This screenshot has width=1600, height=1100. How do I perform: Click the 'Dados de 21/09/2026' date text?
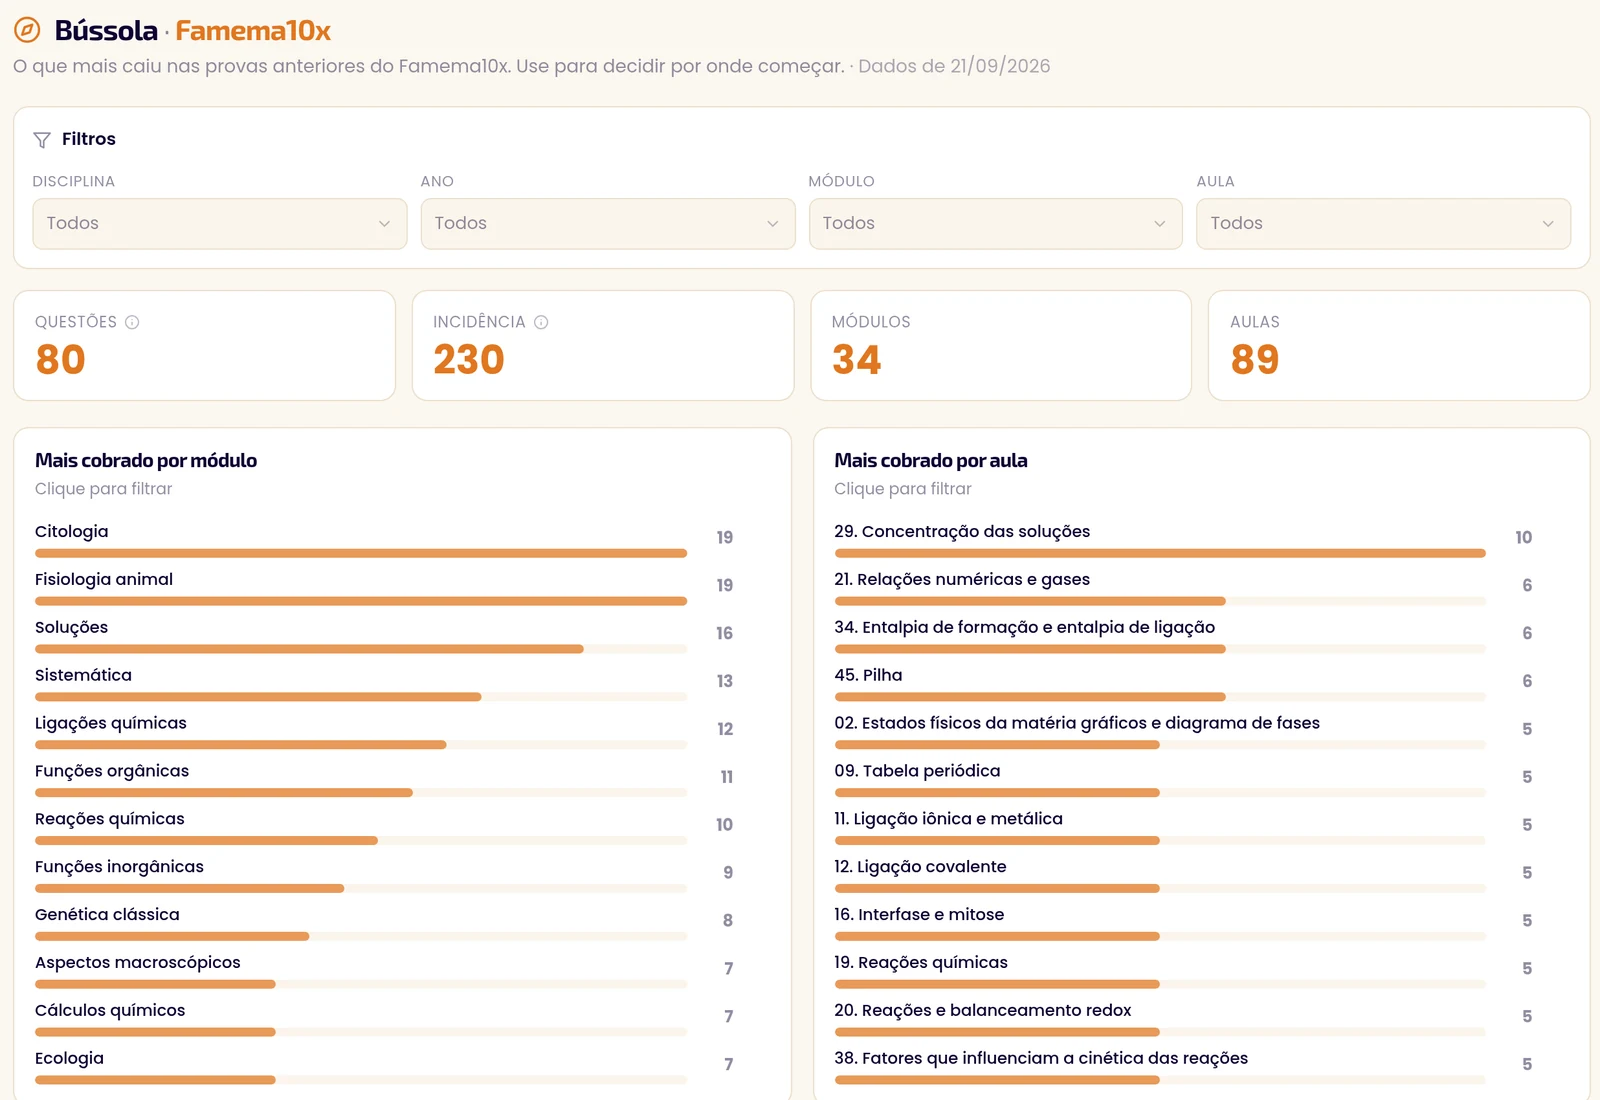(954, 66)
